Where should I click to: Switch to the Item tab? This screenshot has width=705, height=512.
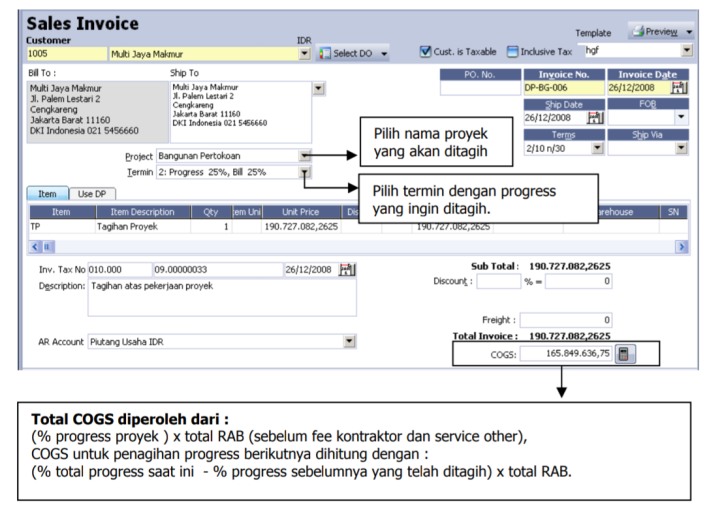(x=47, y=194)
